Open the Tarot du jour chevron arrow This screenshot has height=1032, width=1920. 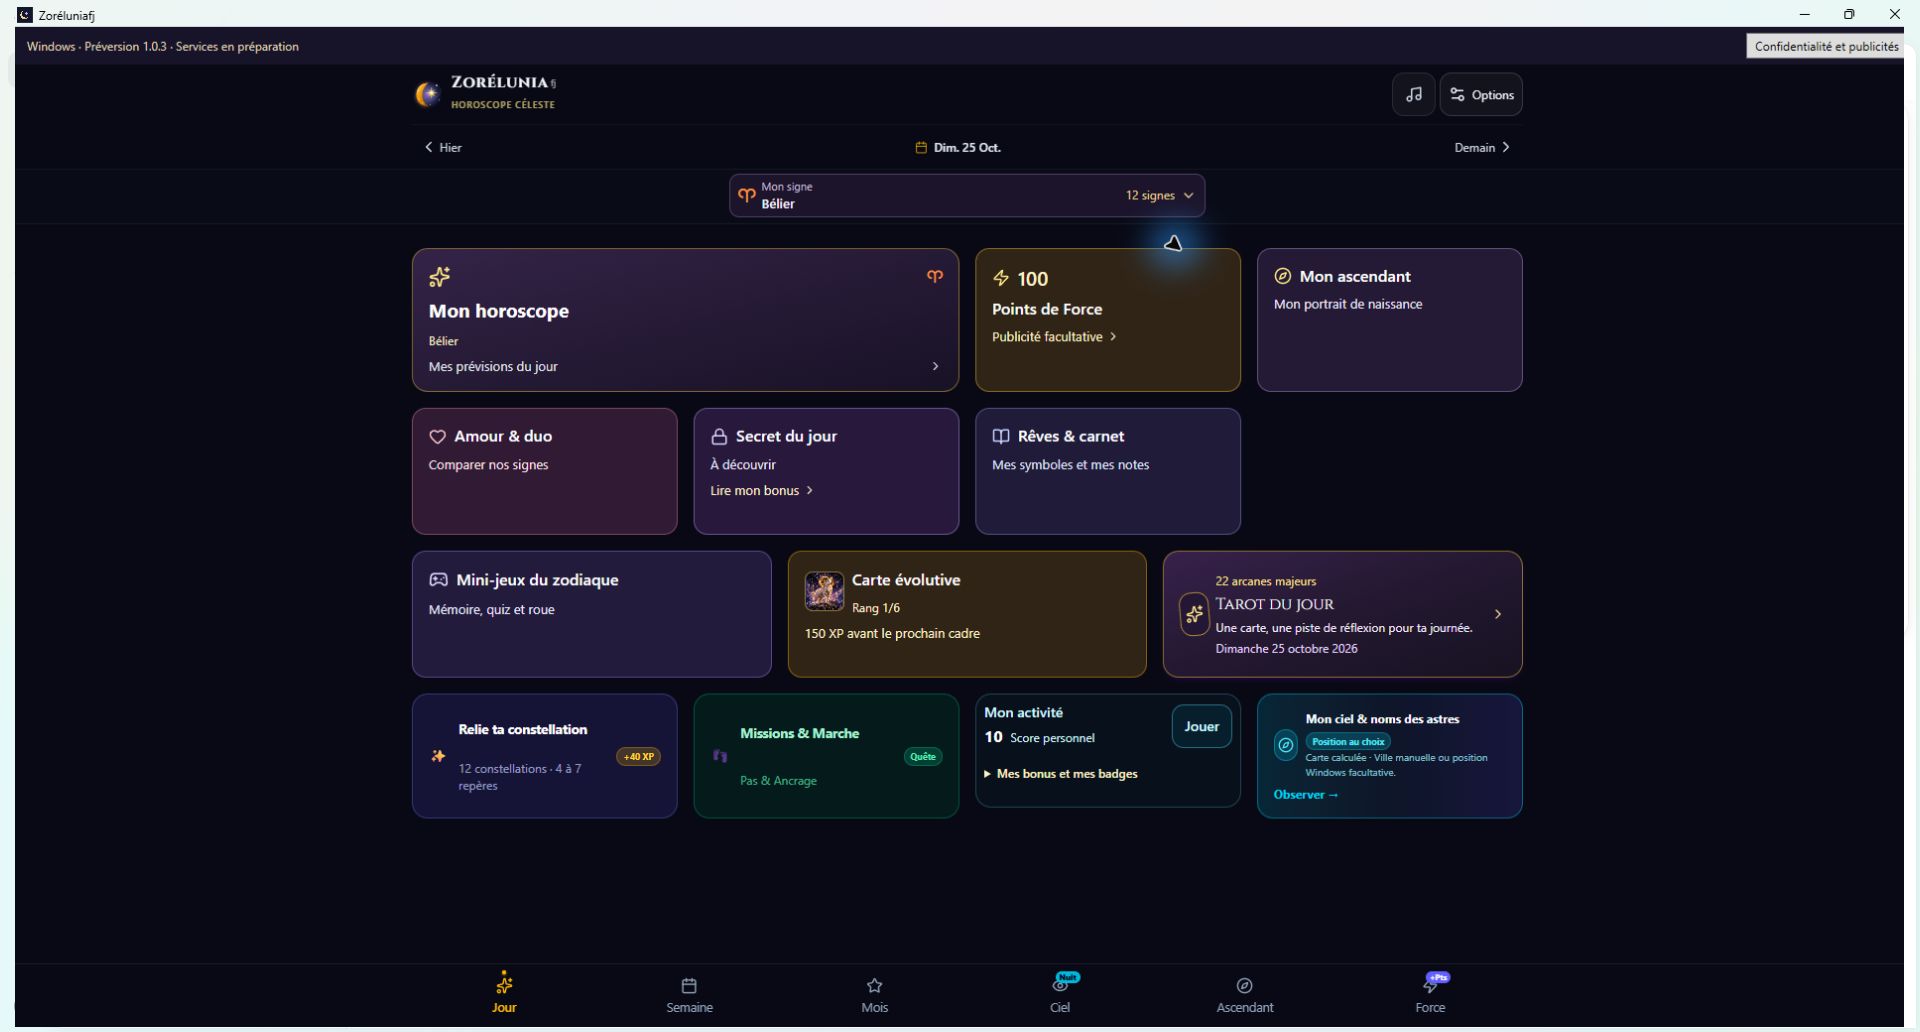(x=1498, y=615)
